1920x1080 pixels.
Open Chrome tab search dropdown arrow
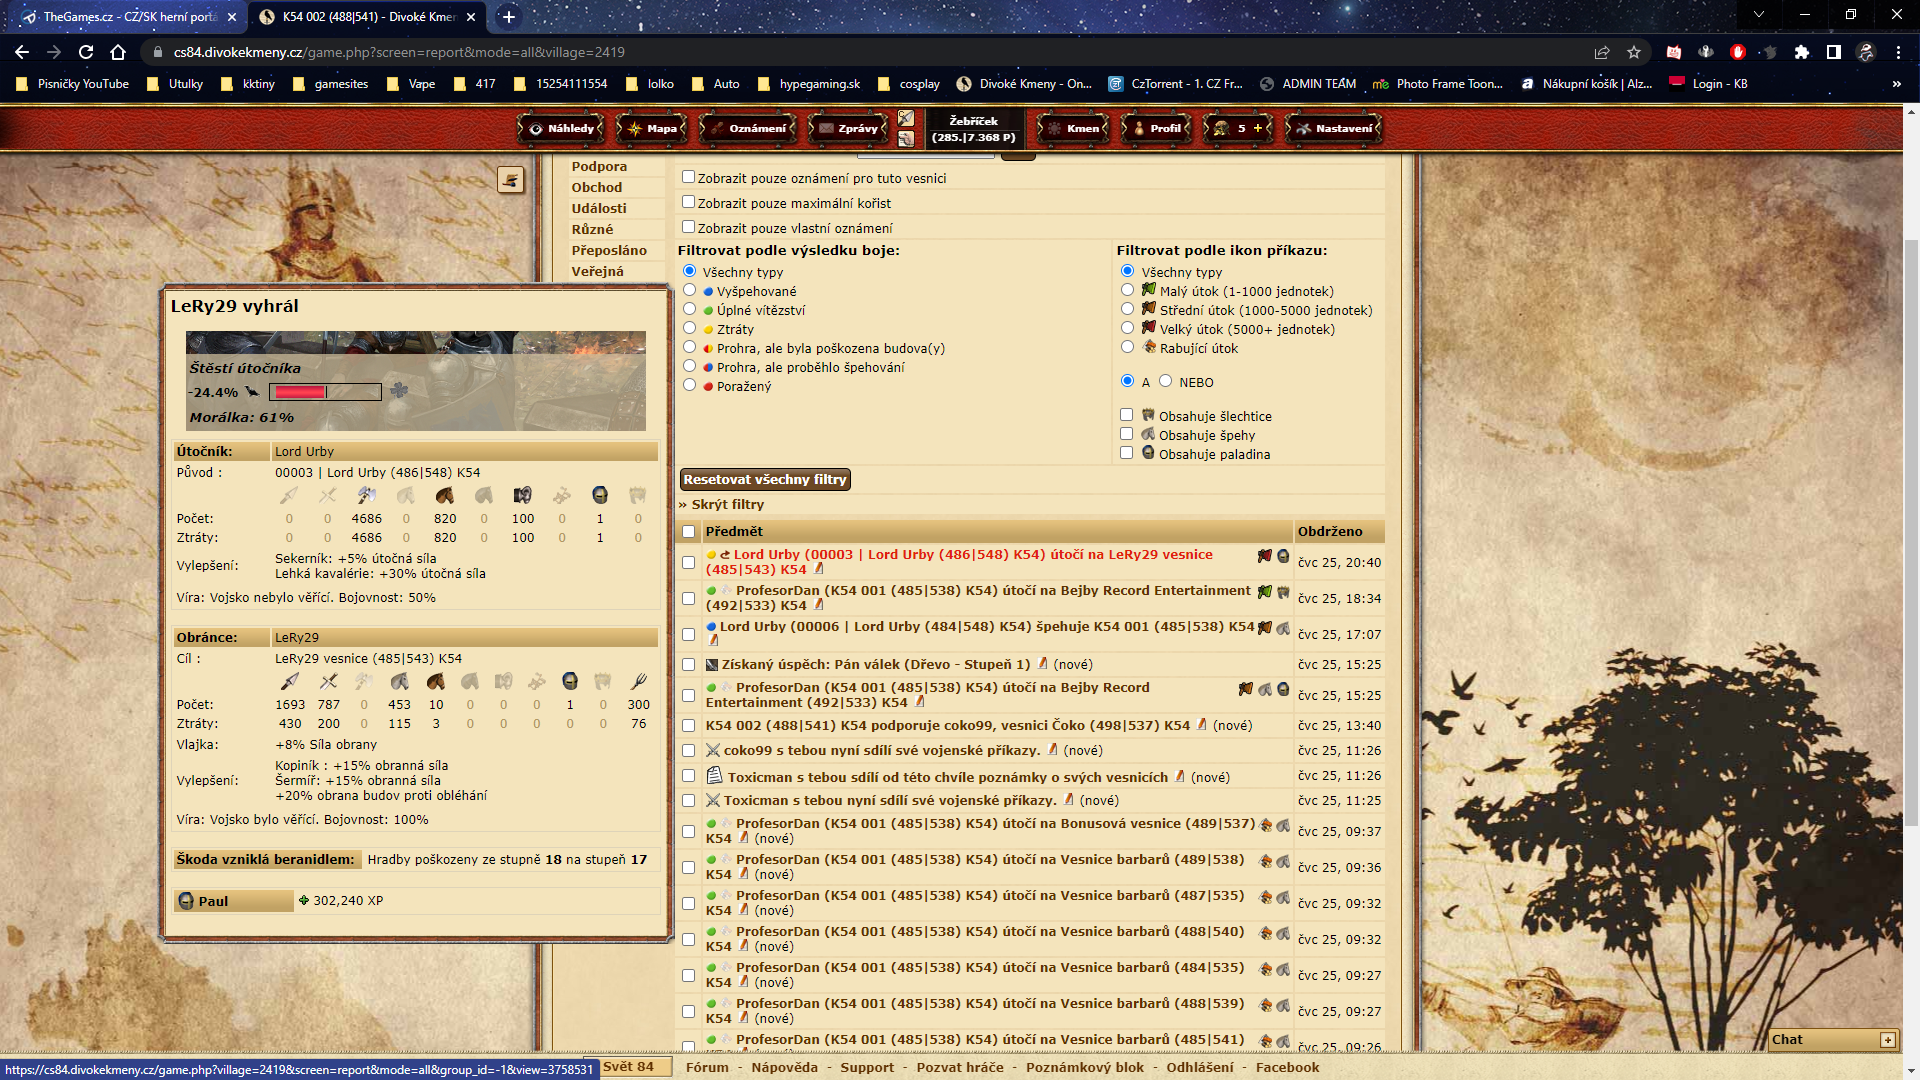coord(1758,15)
